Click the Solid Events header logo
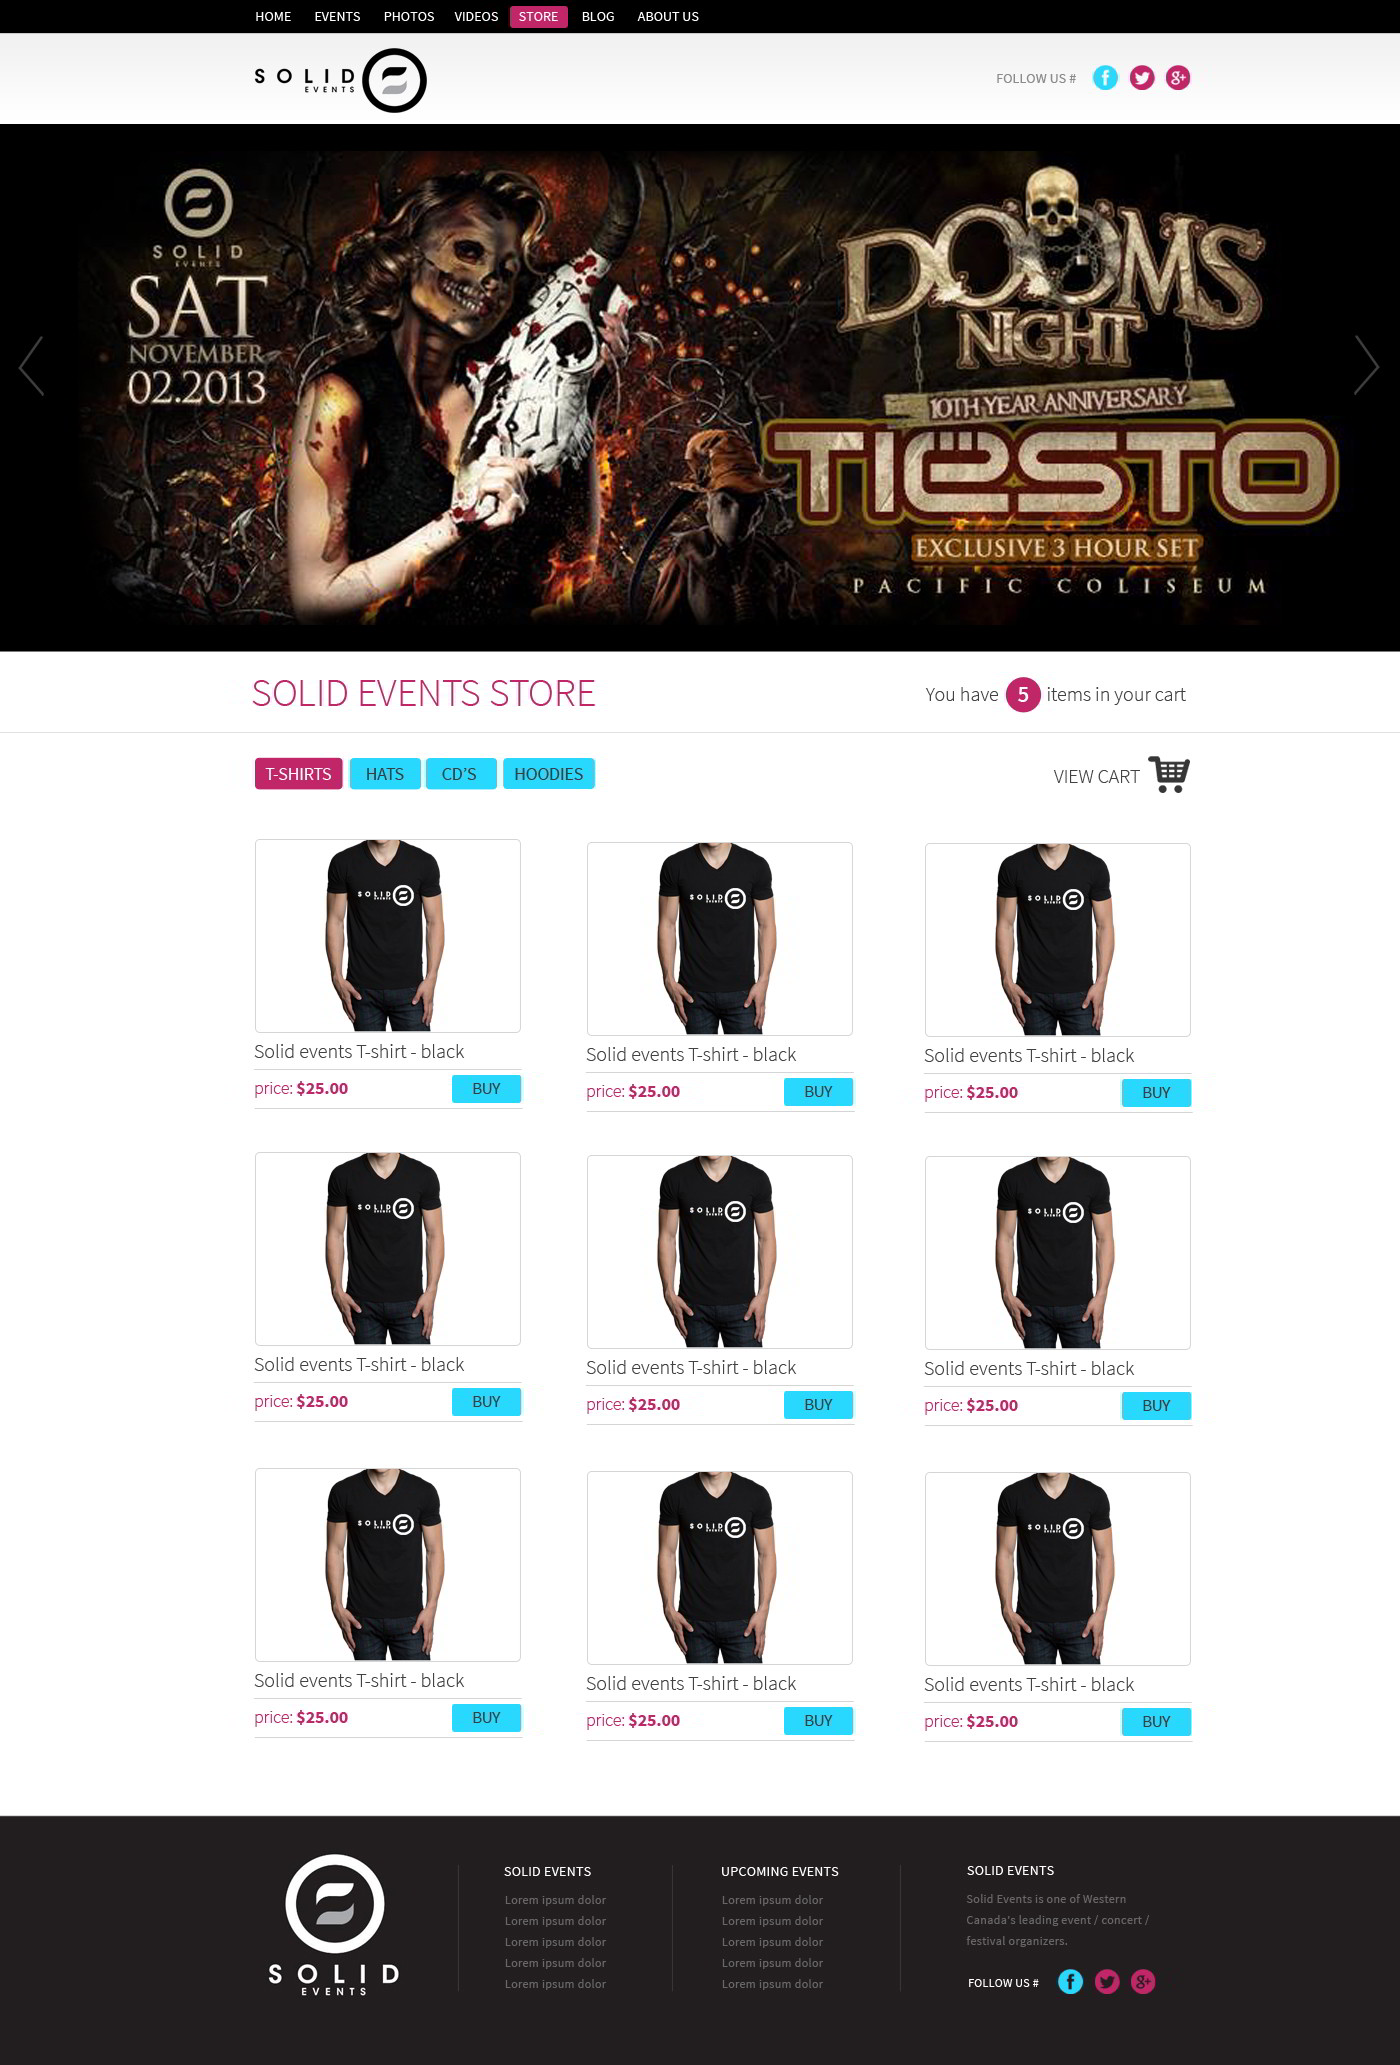Screen dimensions: 1400x2065 341,80
